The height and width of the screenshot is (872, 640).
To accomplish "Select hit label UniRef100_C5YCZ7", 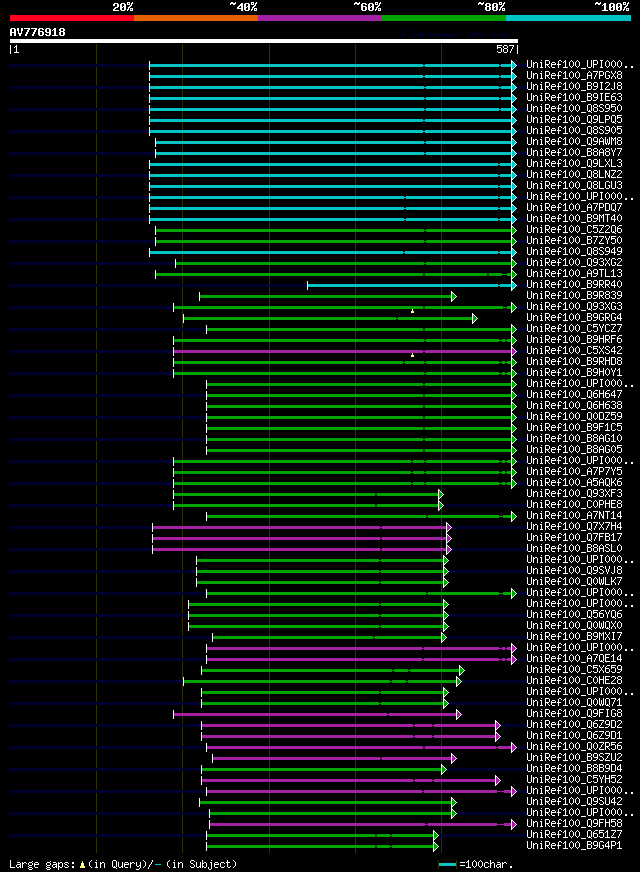I will (574, 328).
